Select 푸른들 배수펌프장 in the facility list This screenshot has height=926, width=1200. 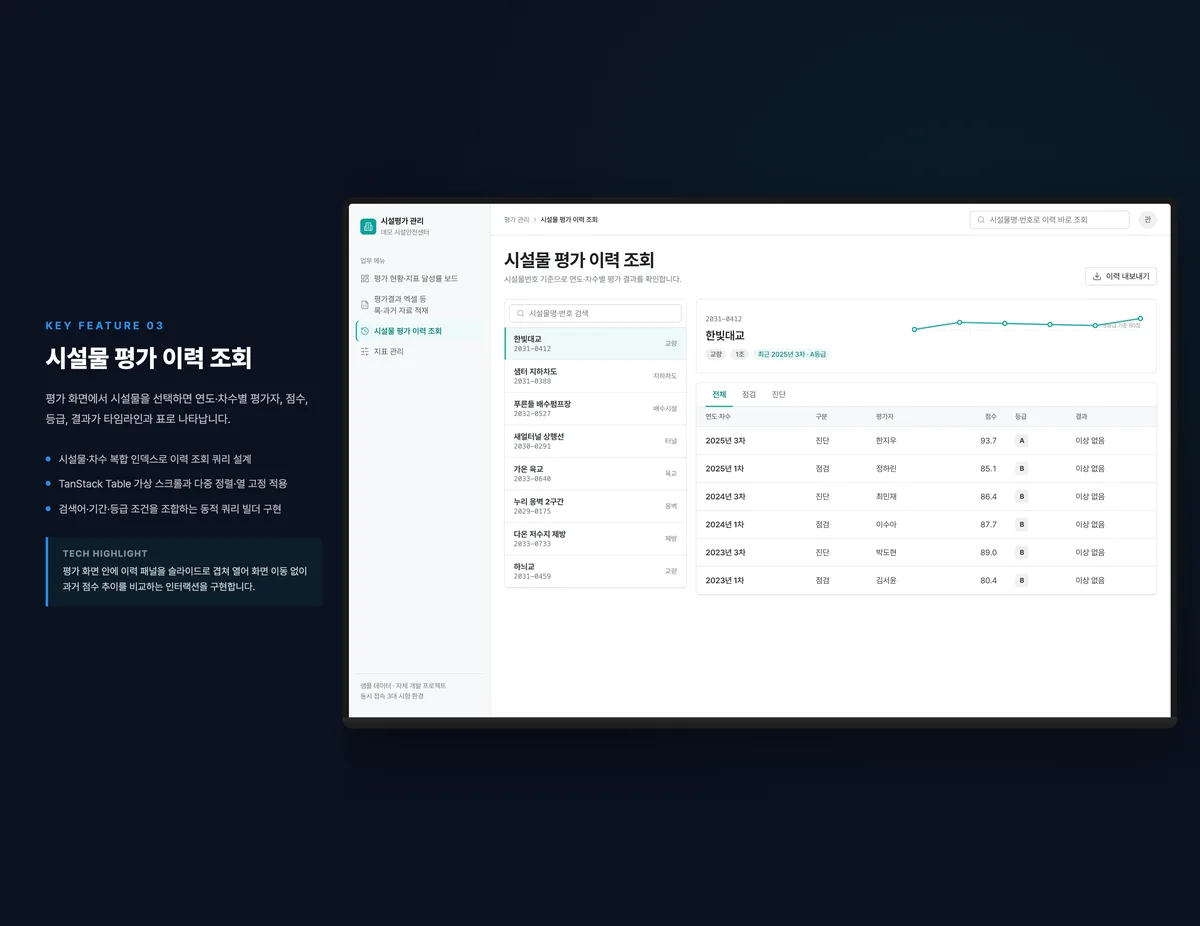pyautogui.click(x=595, y=409)
